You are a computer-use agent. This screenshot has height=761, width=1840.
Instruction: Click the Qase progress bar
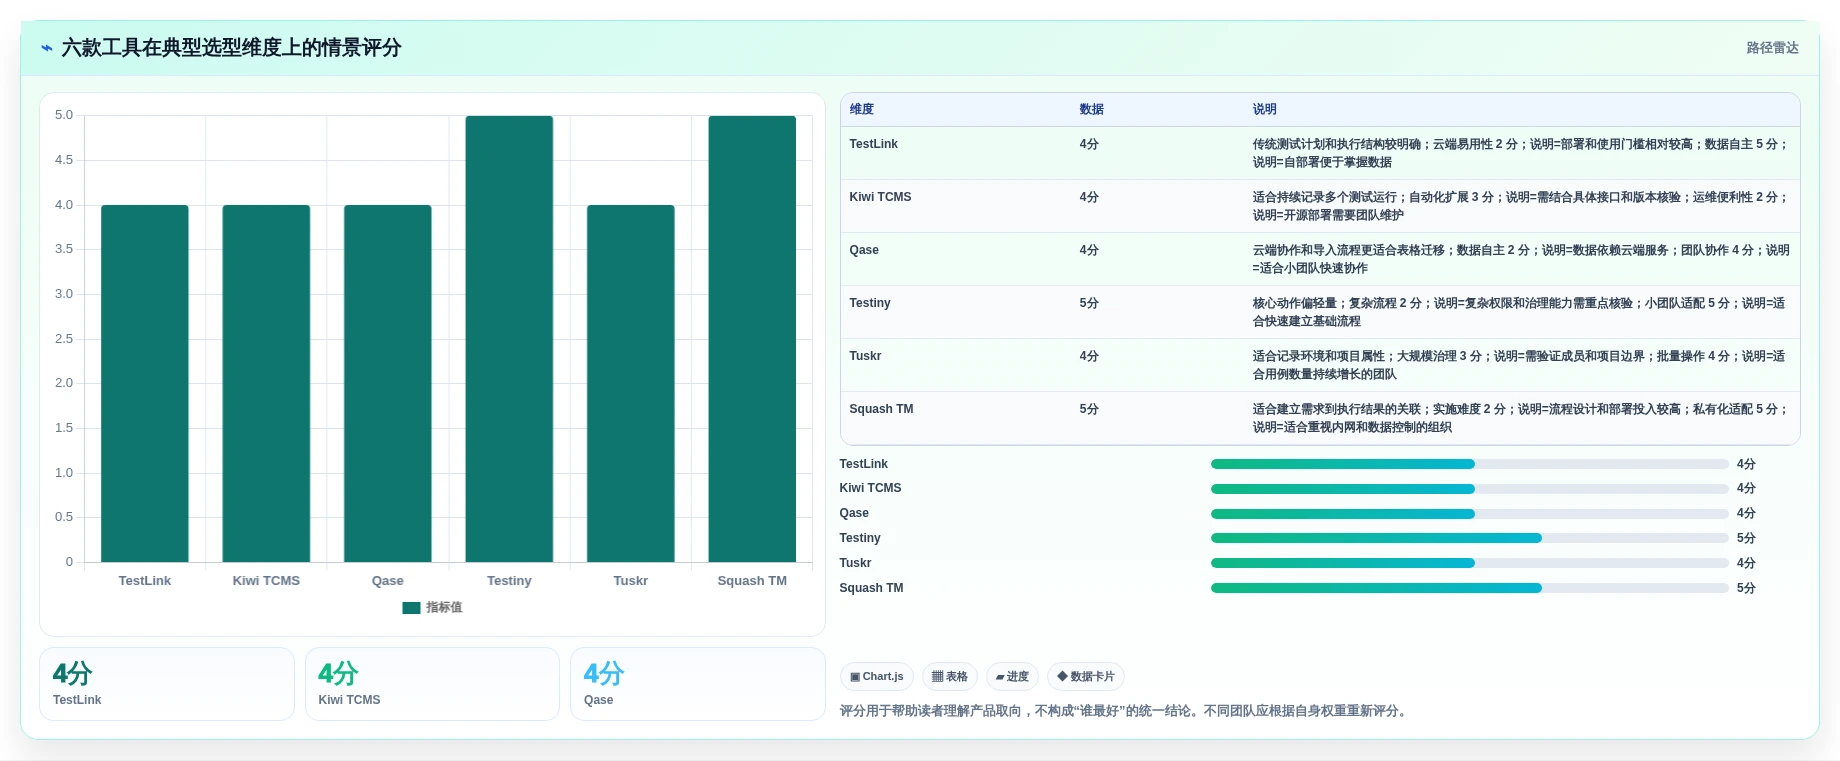click(x=1469, y=514)
